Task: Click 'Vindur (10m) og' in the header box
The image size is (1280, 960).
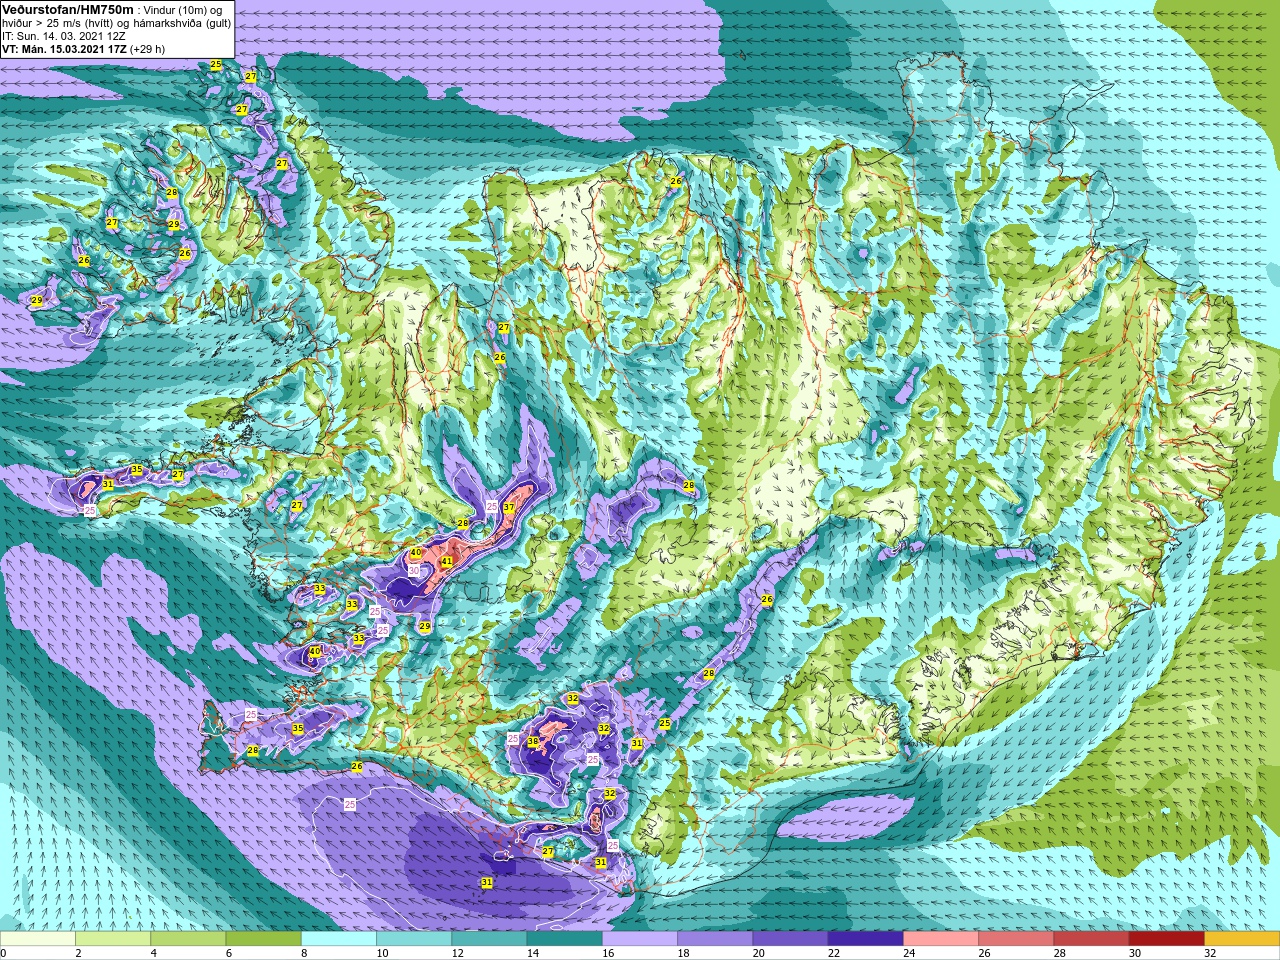Action: pyautogui.click(x=183, y=10)
